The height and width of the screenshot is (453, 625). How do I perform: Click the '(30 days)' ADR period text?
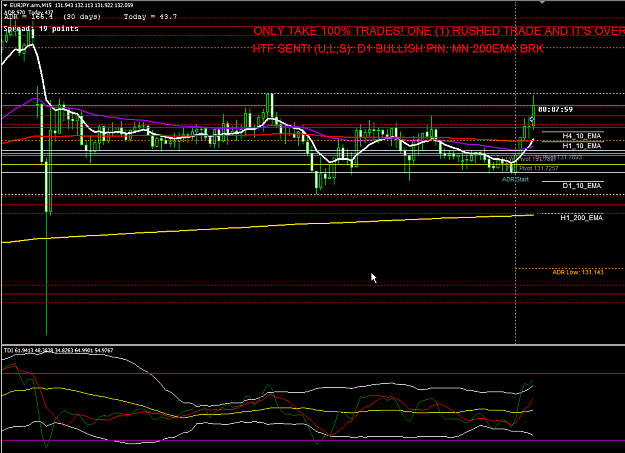(82, 17)
